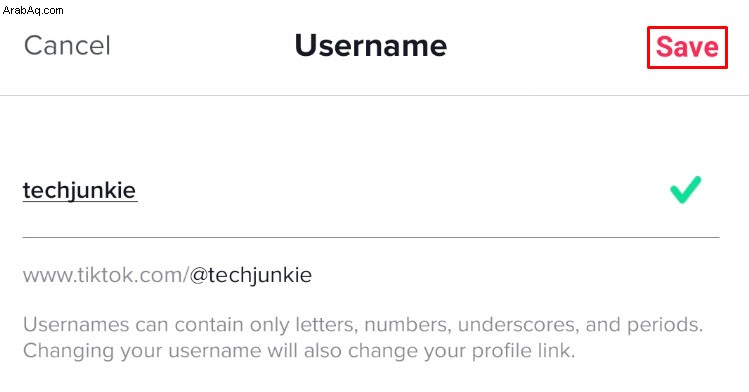Click blank header area between Cancel and Username
Image resolution: width=749 pixels, height=392 pixels.
(203, 46)
